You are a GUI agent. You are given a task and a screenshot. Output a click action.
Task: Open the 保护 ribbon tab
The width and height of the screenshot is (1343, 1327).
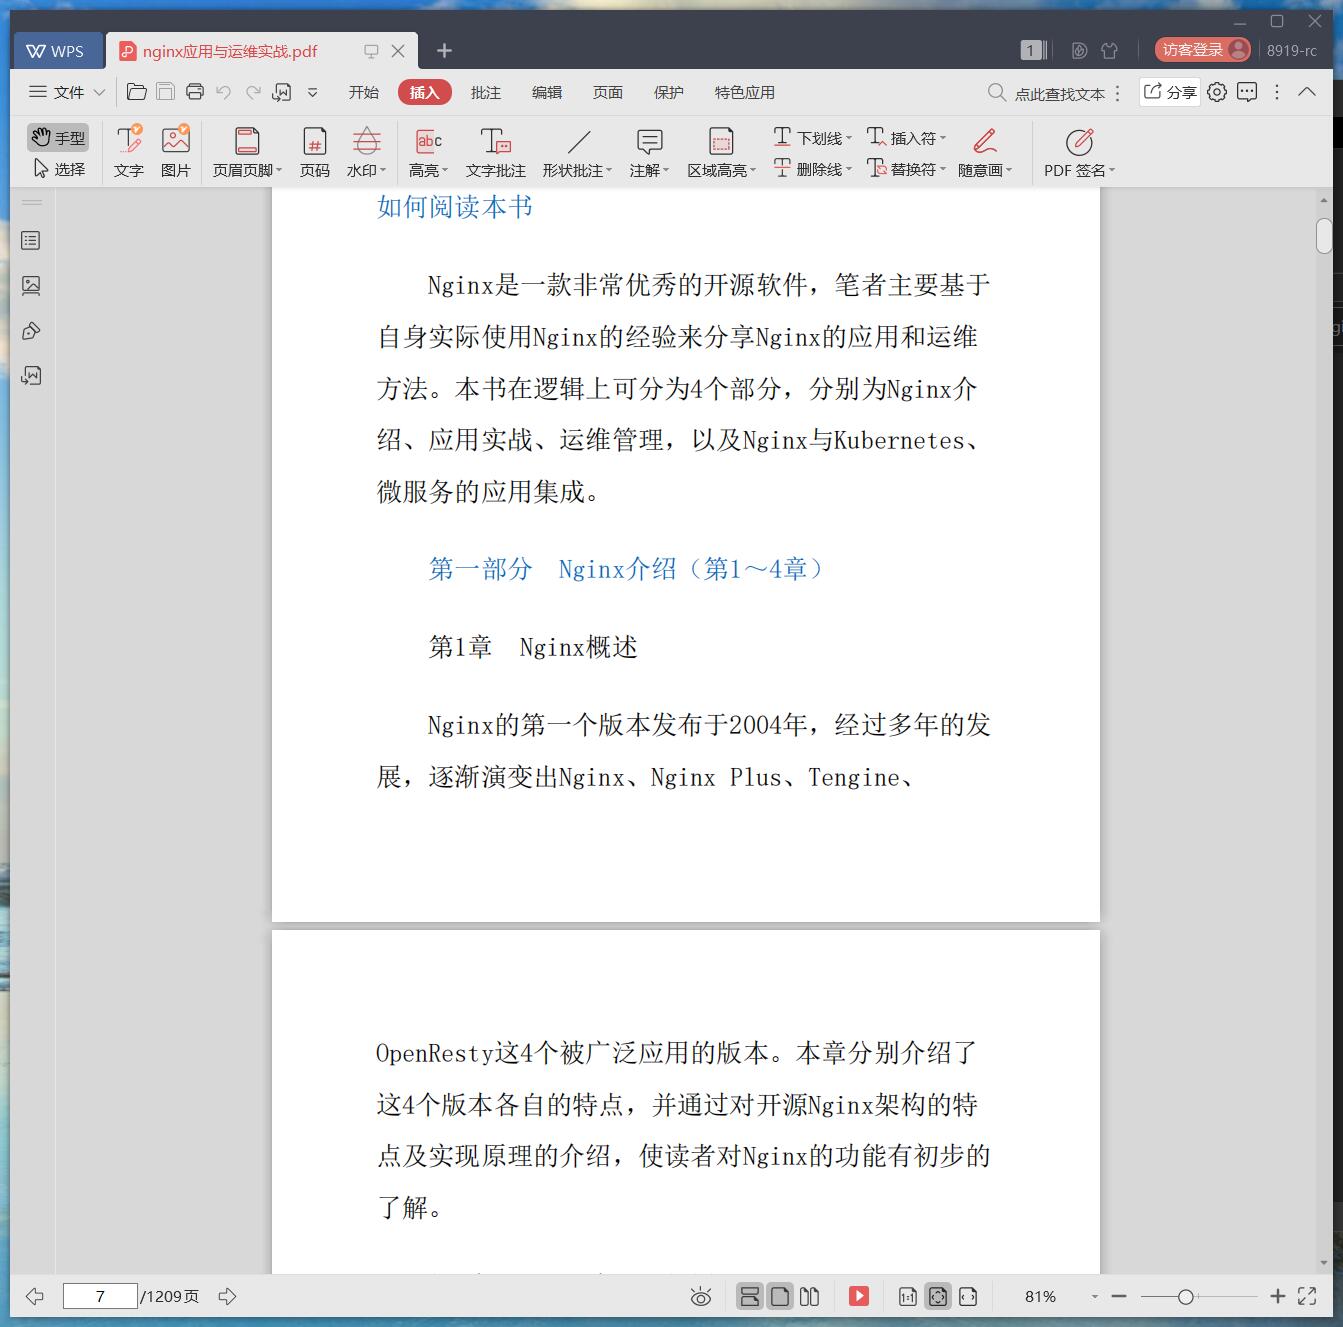669,92
